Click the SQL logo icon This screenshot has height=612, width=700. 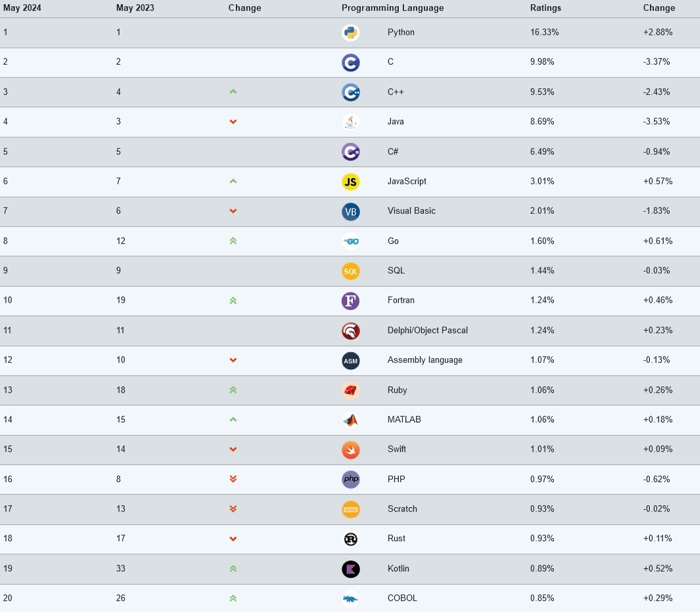(x=350, y=271)
